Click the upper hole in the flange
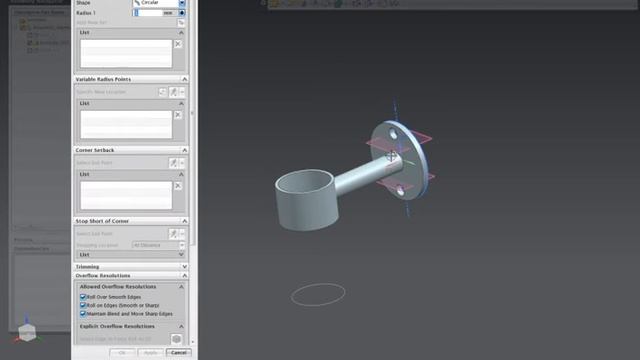The image size is (640, 360). click(x=393, y=133)
